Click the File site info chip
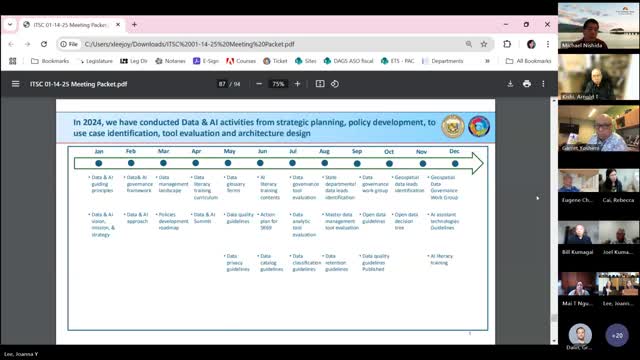Screen dimensions: 640x360 69,44
